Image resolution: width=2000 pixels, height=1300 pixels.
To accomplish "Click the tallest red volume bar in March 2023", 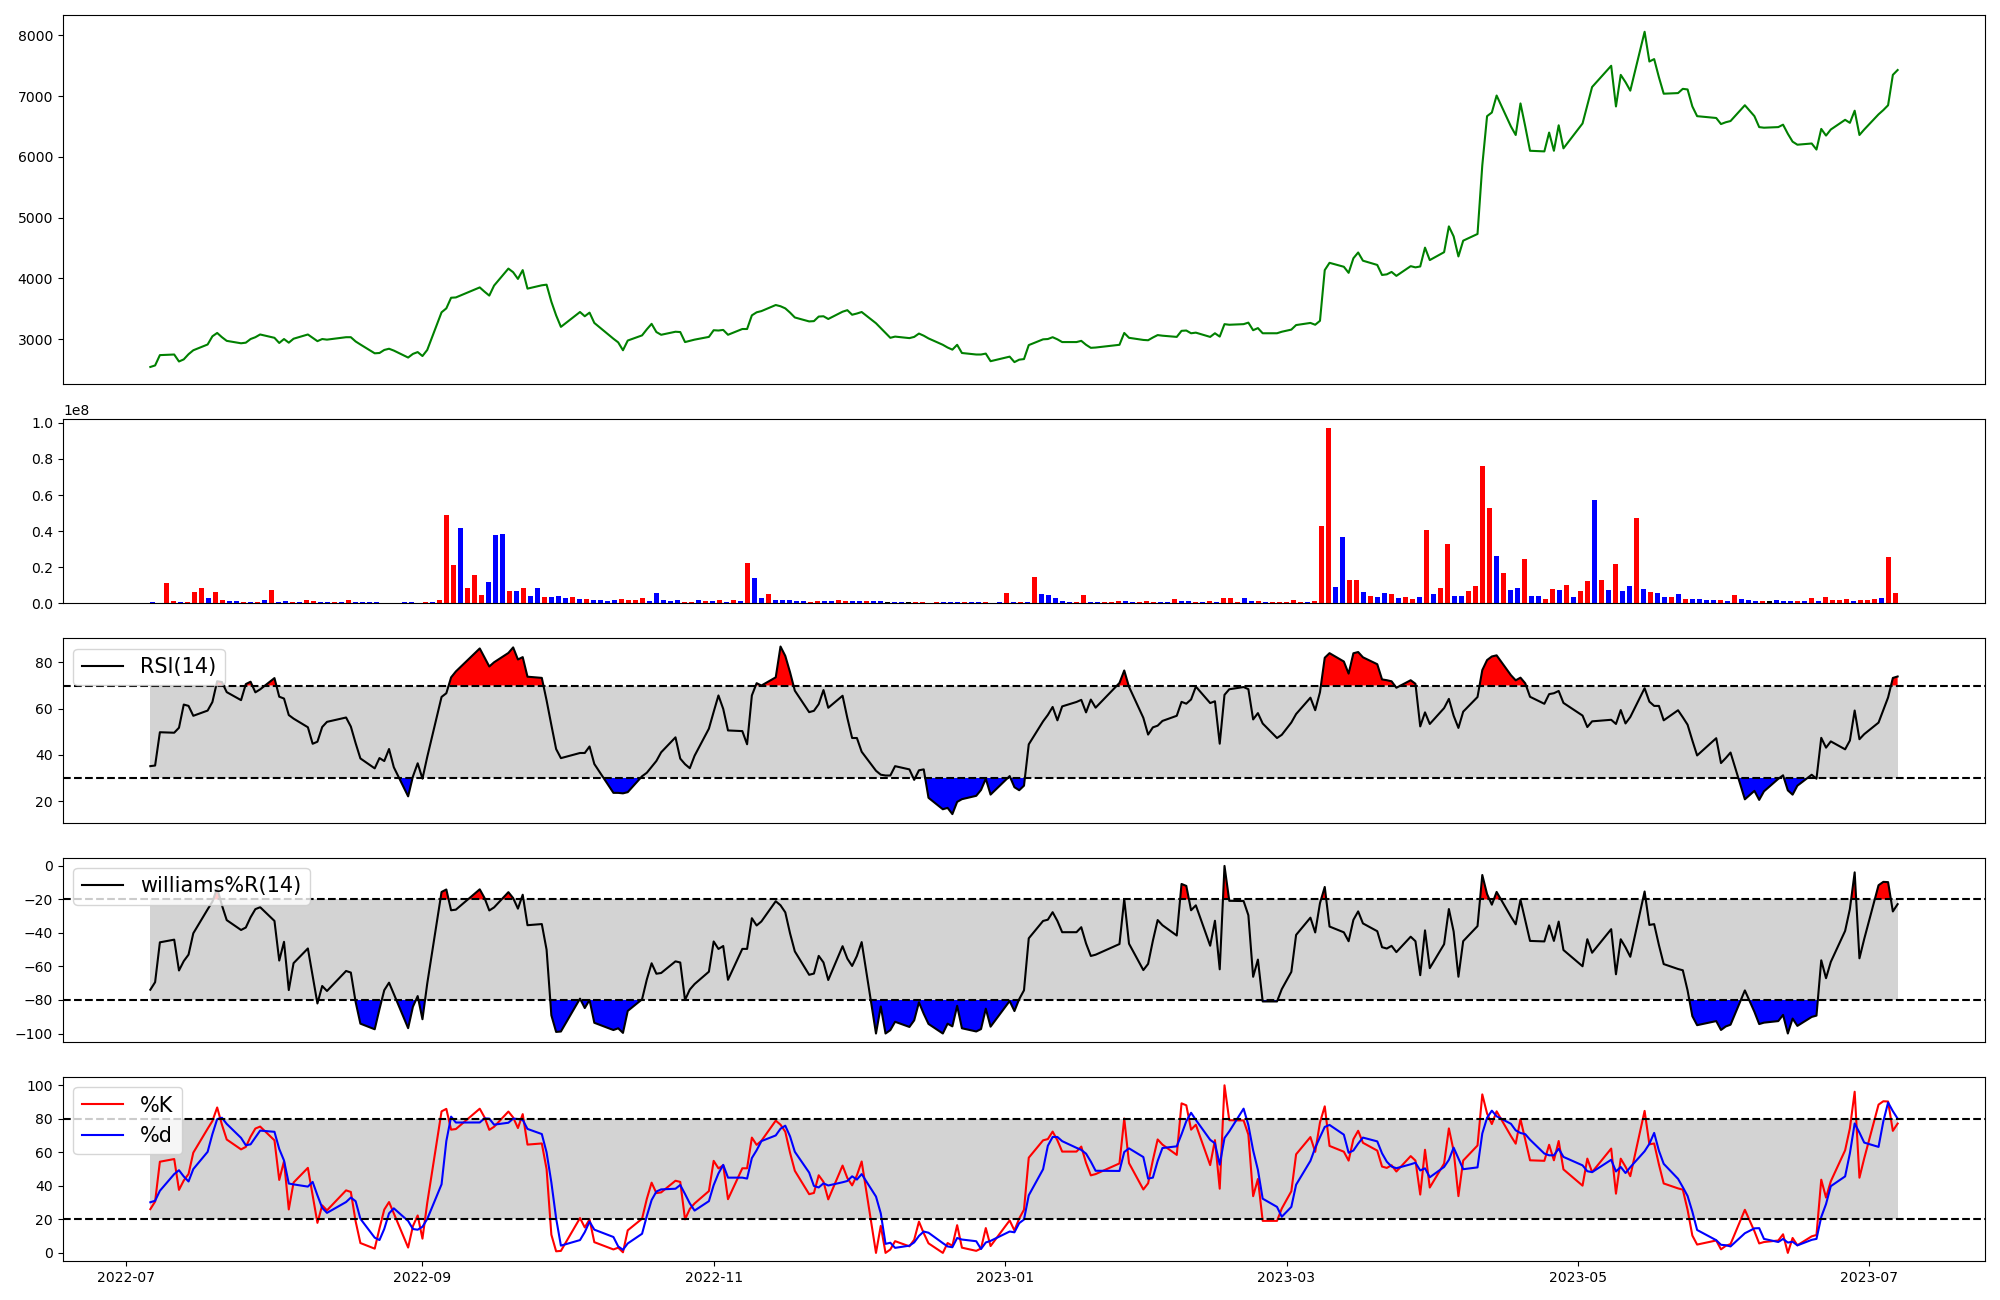I will pyautogui.click(x=1328, y=515).
